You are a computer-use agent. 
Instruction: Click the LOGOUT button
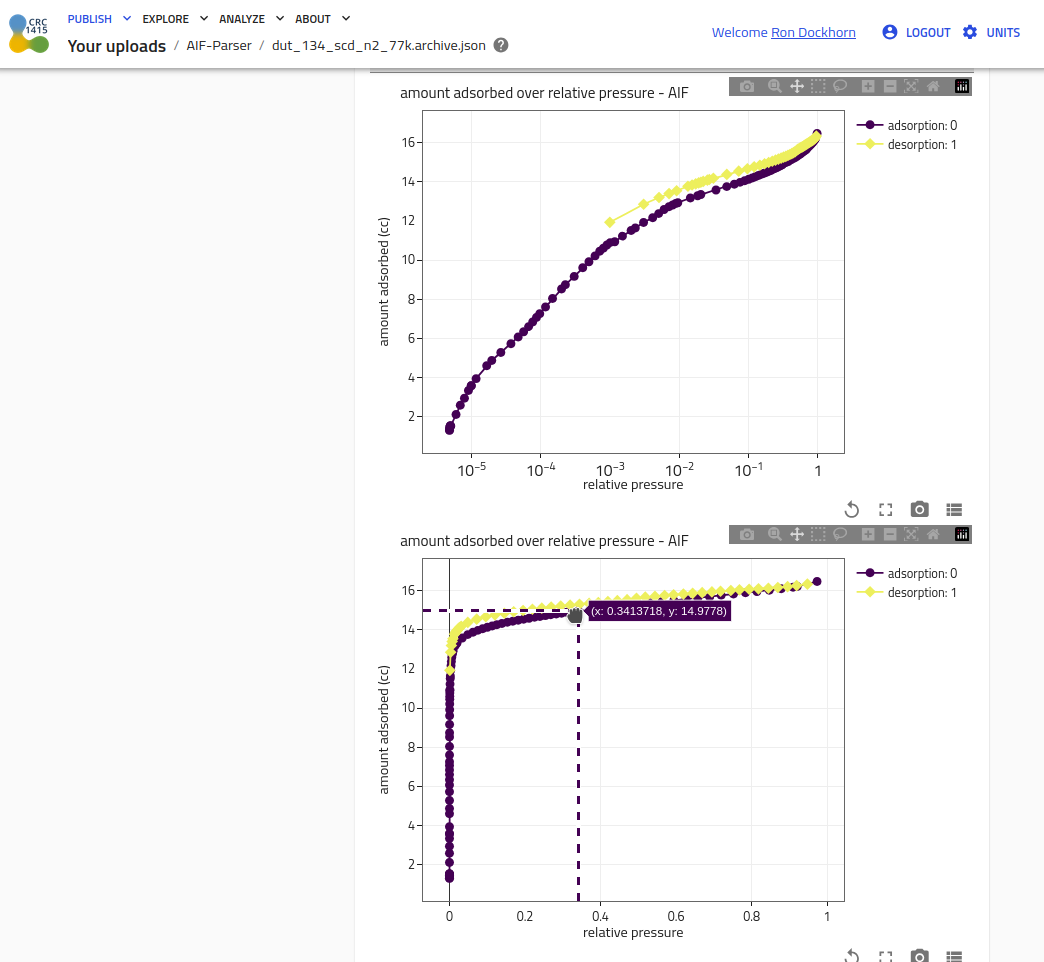tap(916, 33)
